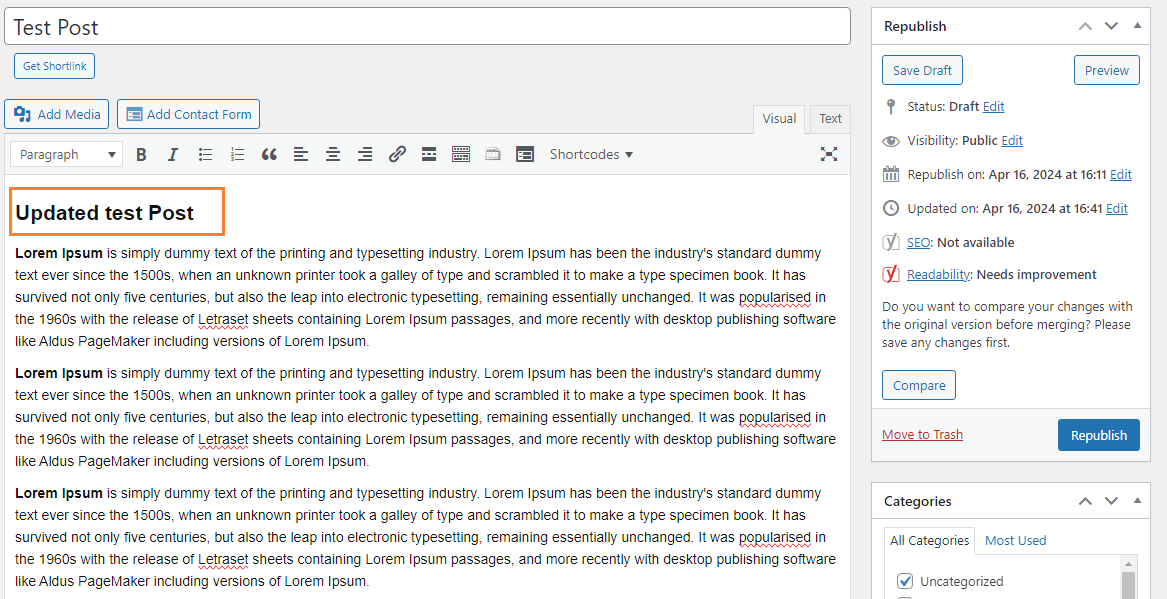This screenshot has width=1167, height=599.
Task: Insert a numbered list
Action: click(x=237, y=154)
